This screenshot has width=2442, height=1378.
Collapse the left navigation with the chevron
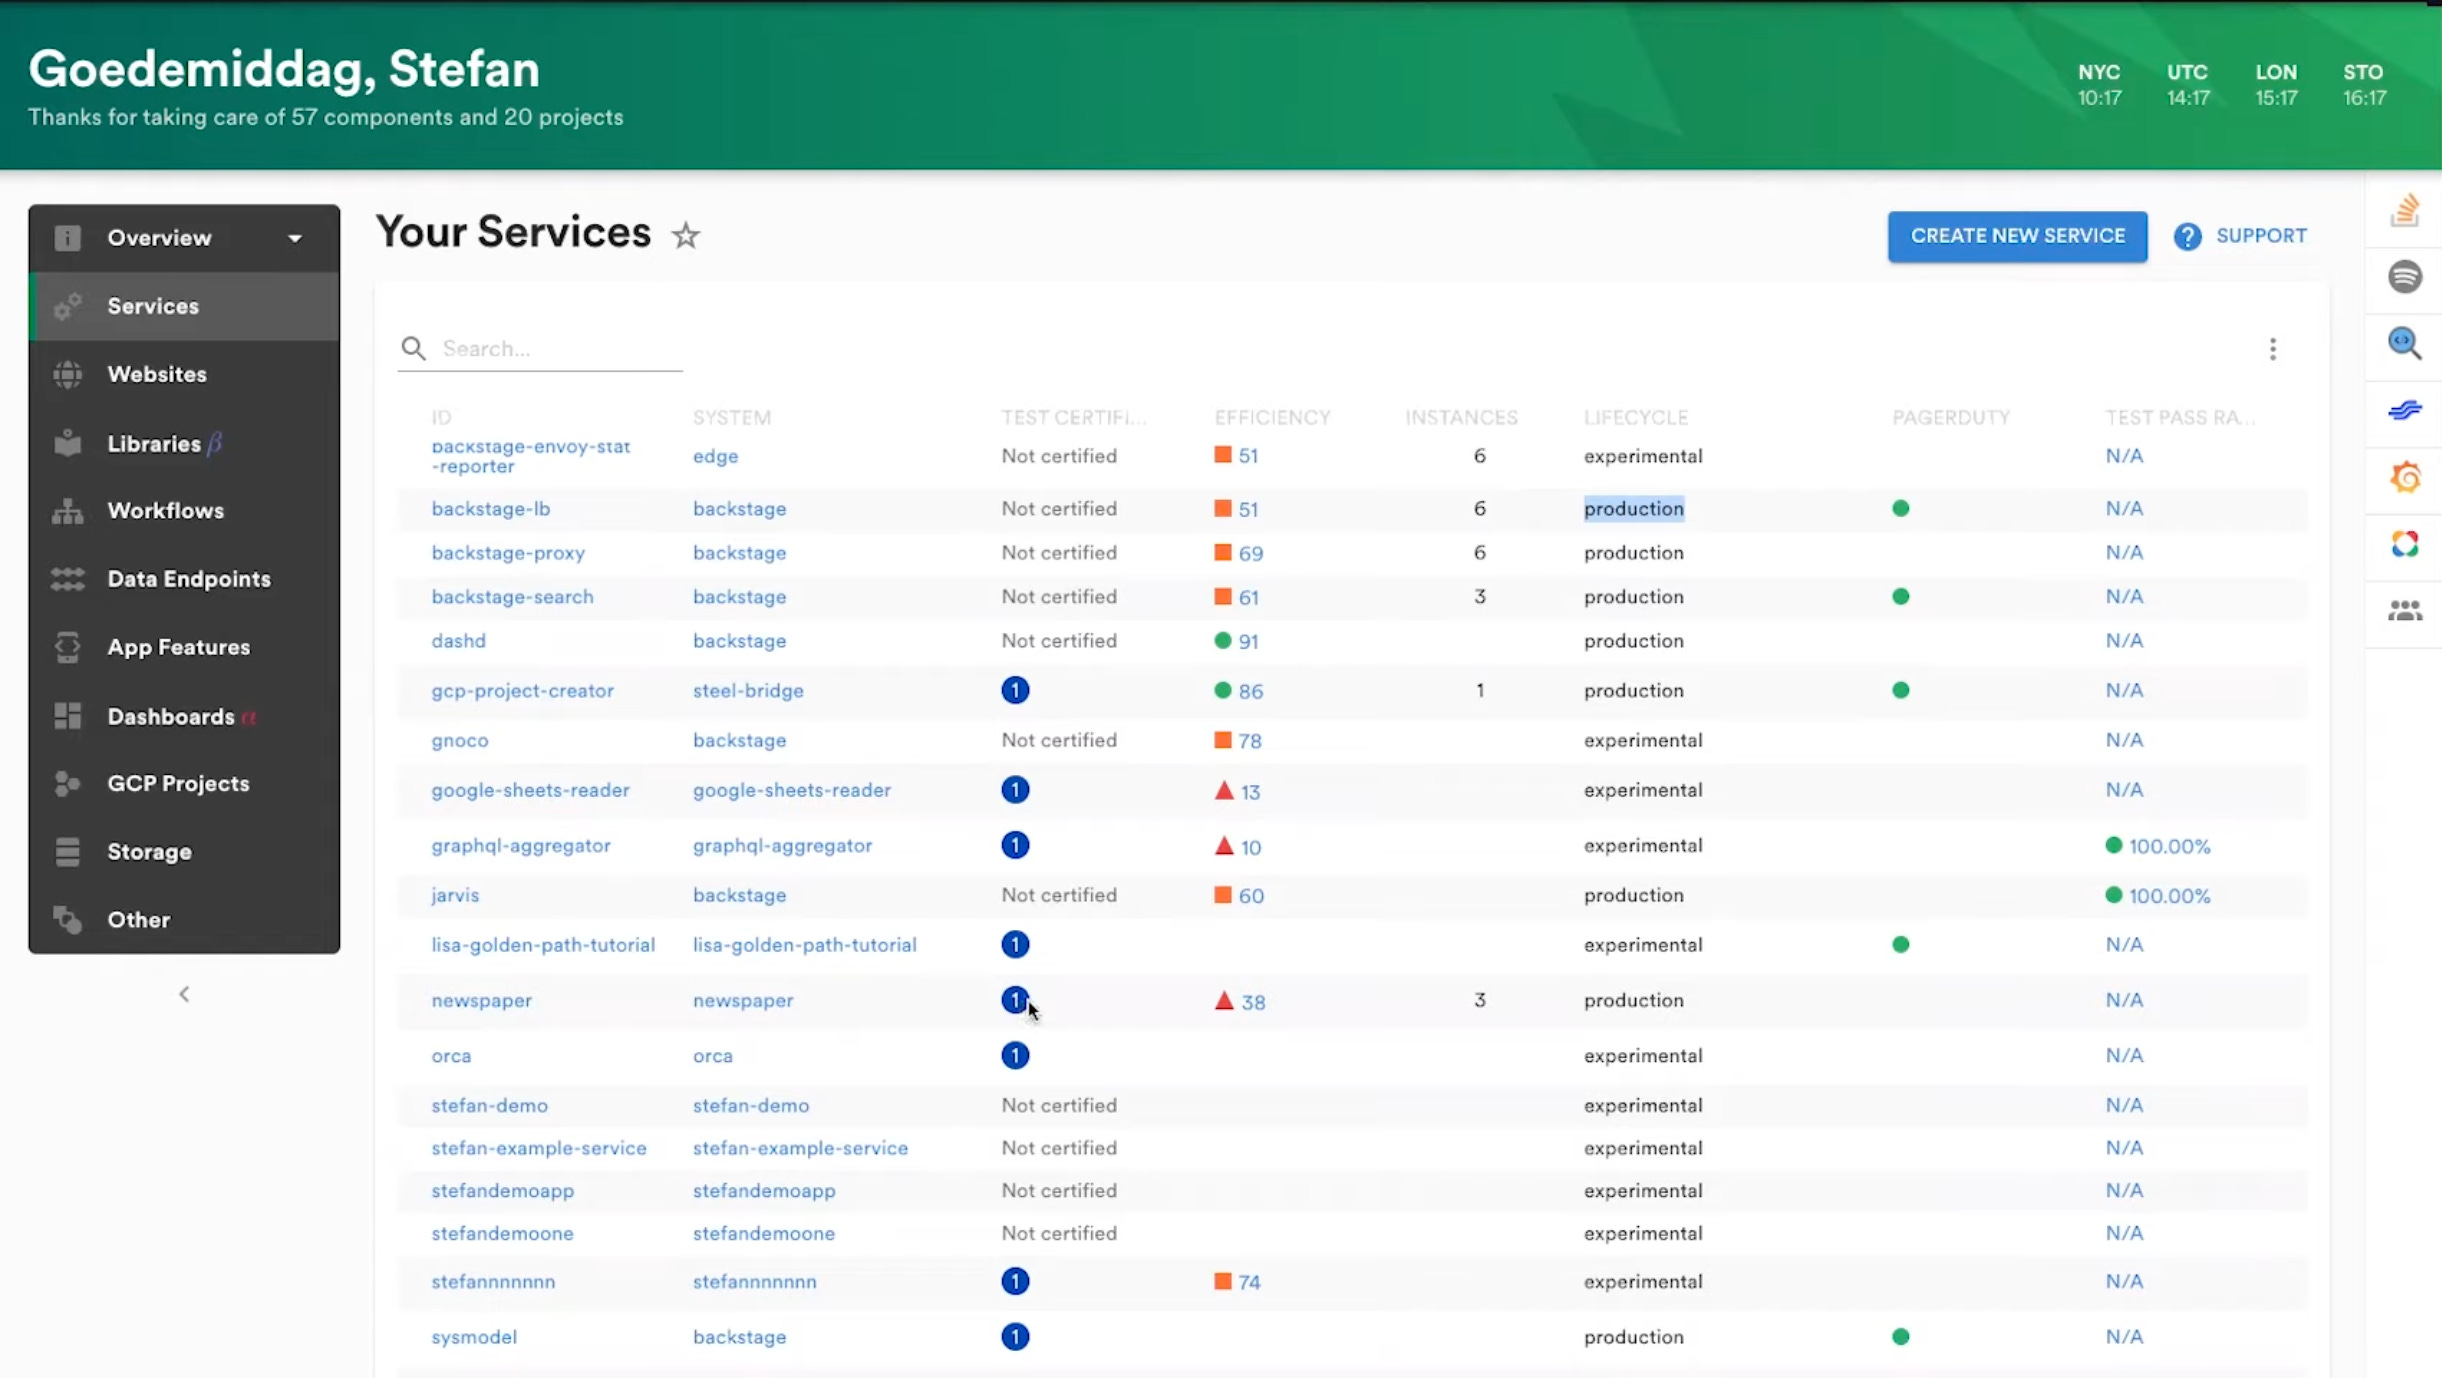click(x=184, y=993)
